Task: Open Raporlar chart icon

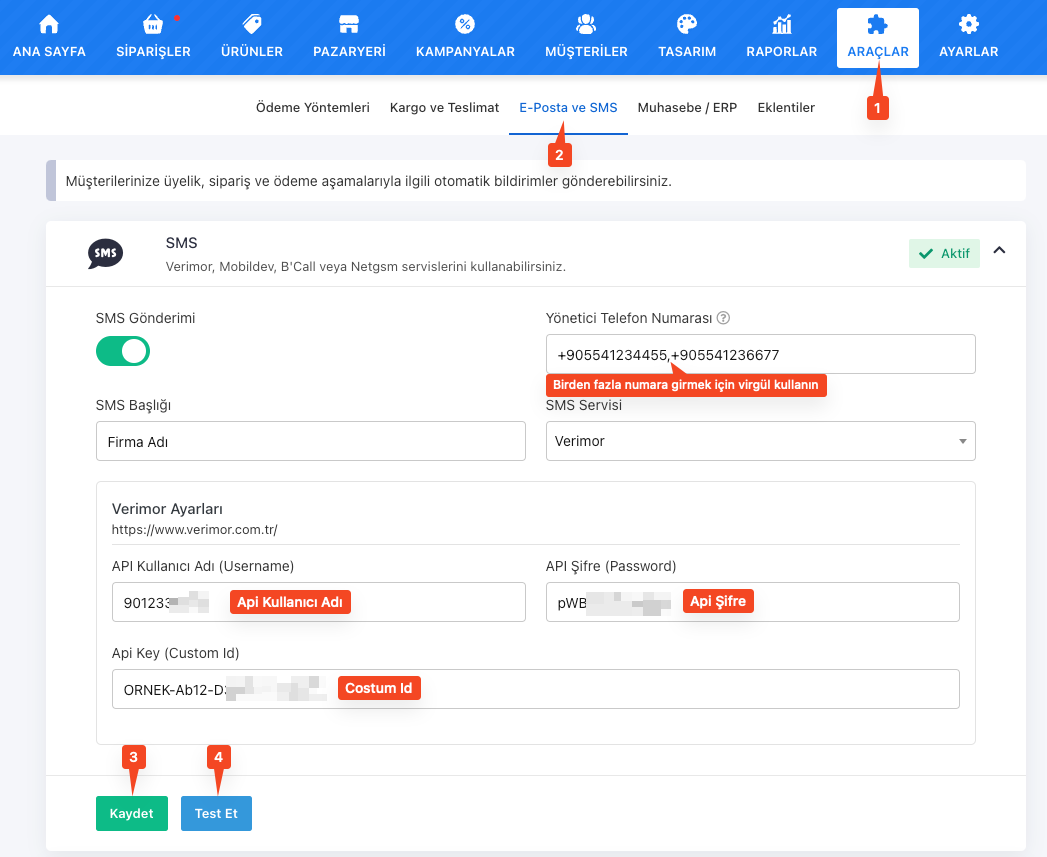Action: pyautogui.click(x=781, y=25)
